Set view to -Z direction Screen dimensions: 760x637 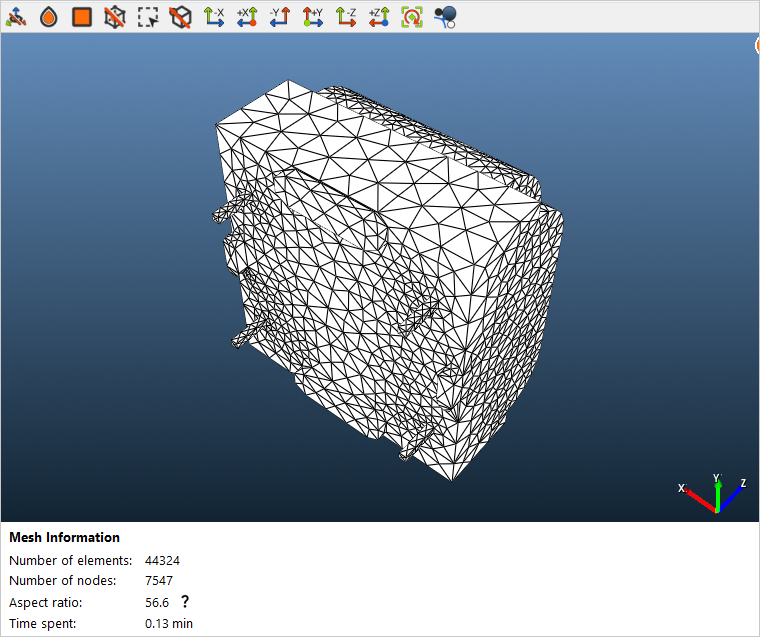(346, 17)
